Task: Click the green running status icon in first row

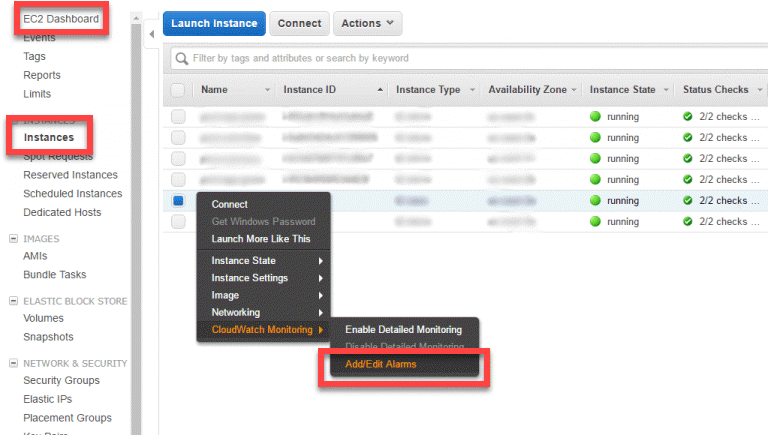Action: pos(595,117)
